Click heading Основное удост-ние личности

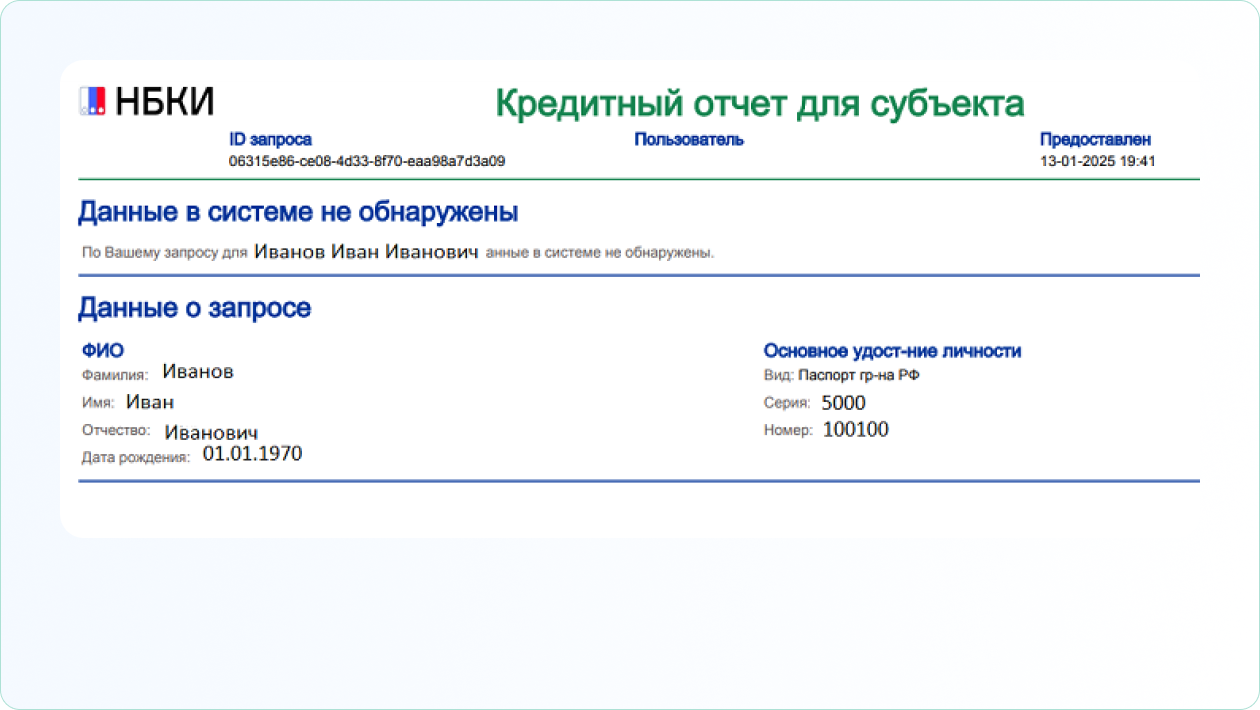892,351
